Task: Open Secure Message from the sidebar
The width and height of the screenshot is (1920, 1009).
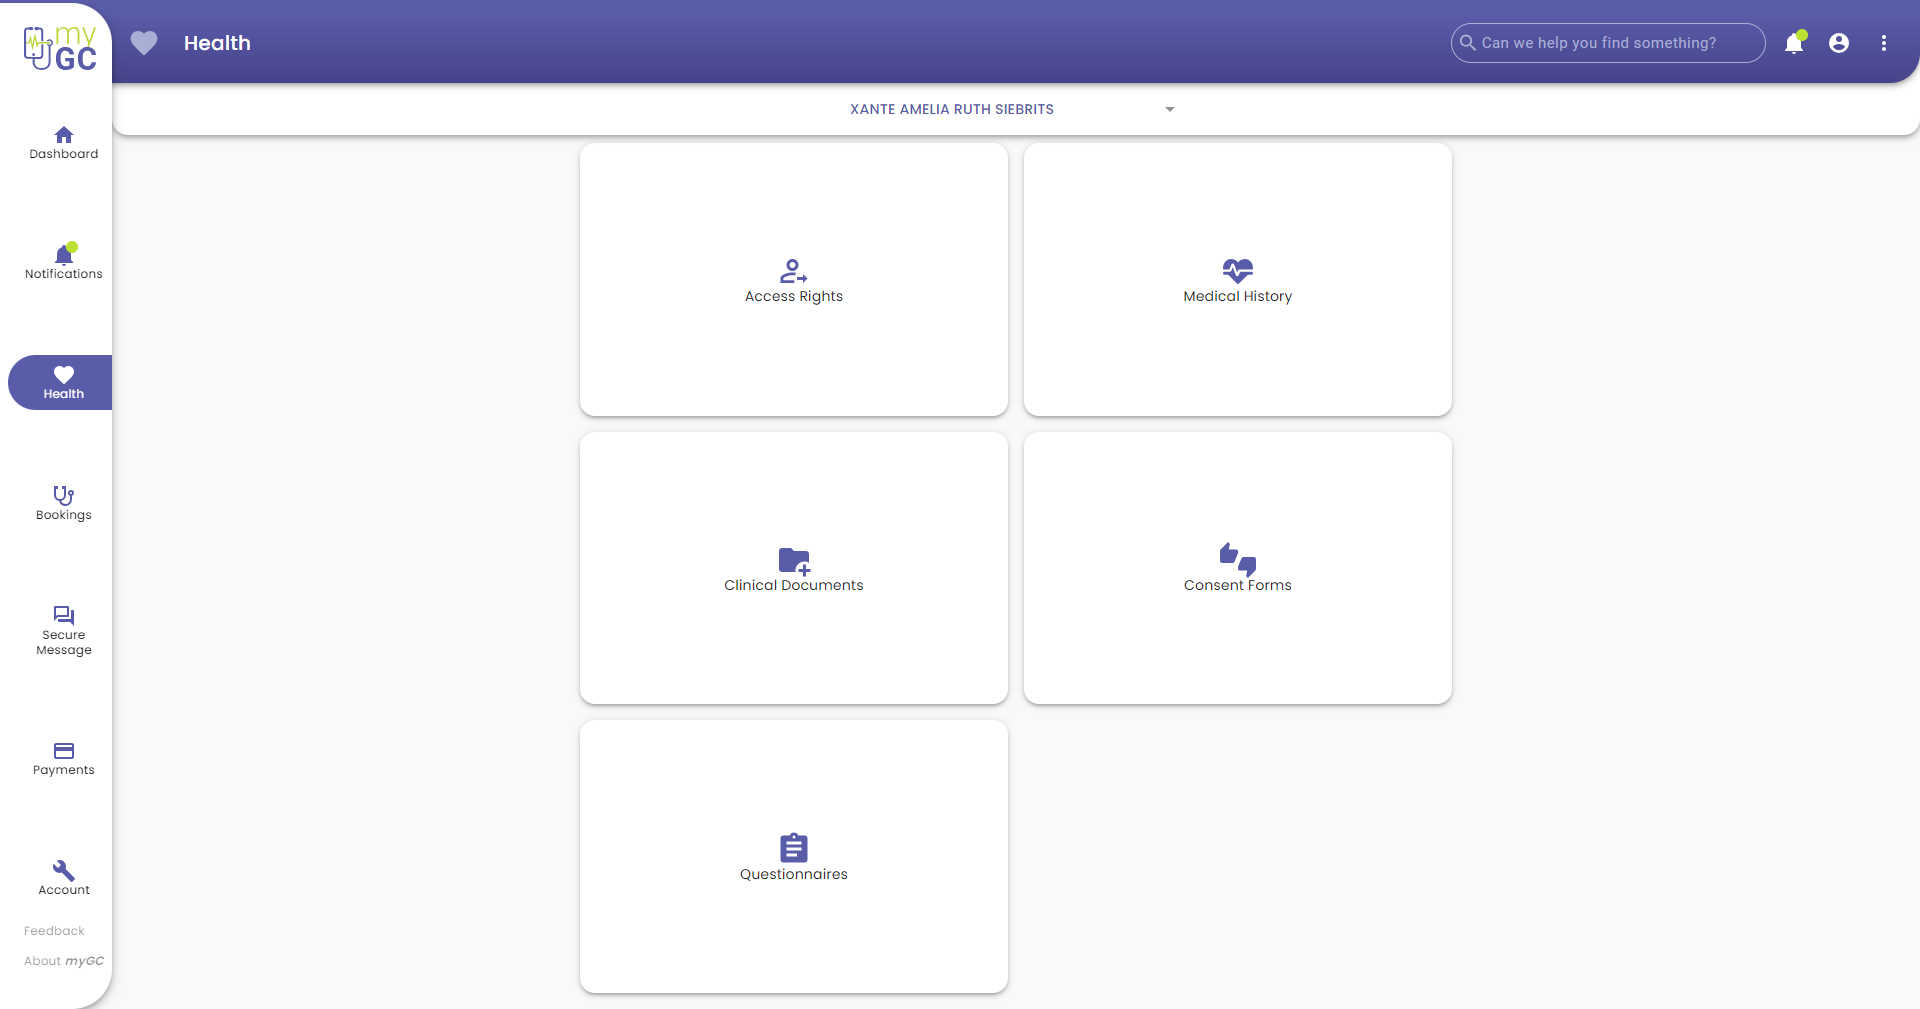Action: tap(63, 630)
